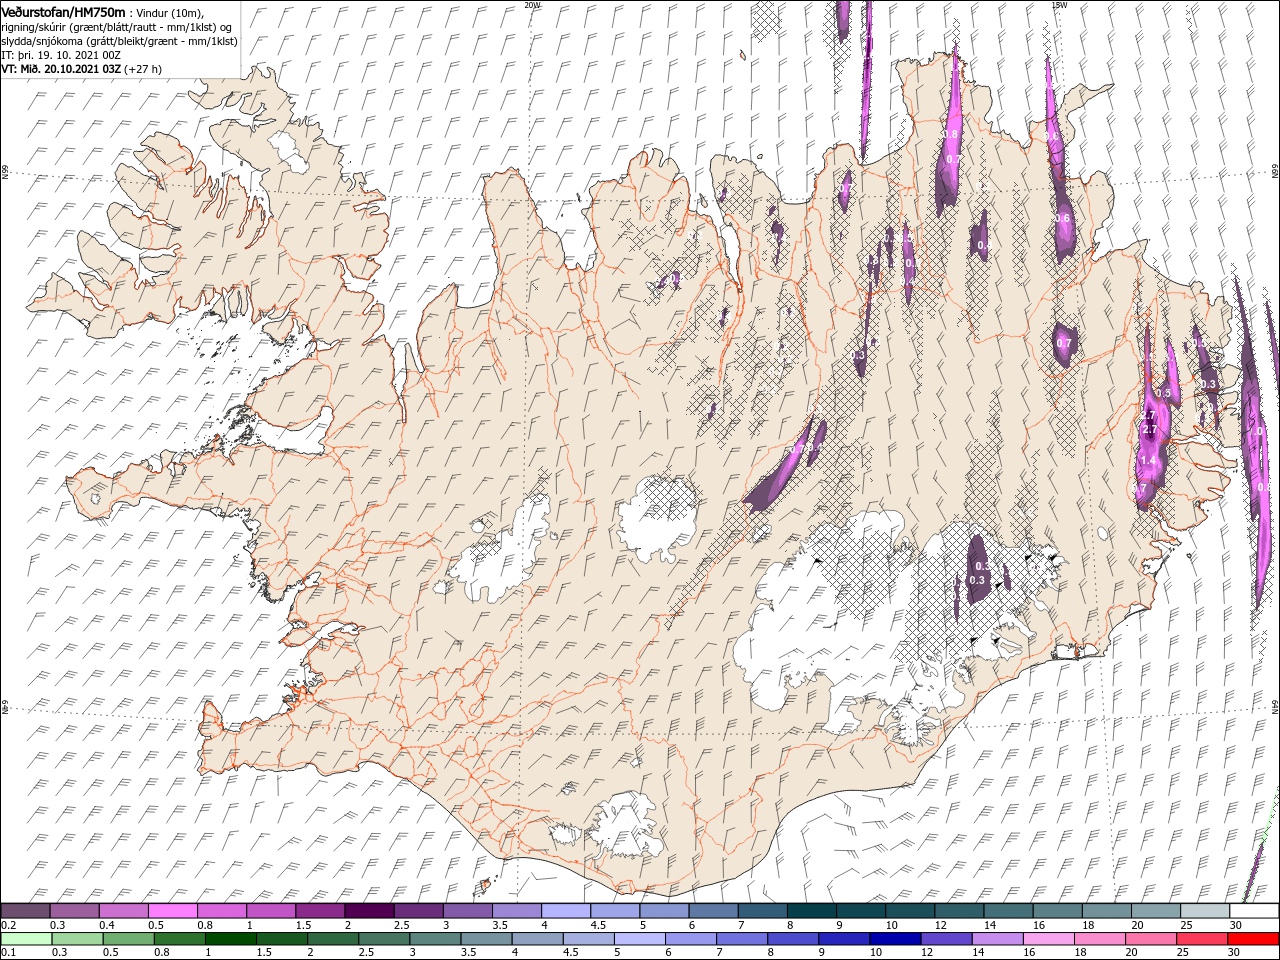1280x960 pixels.
Task: Choose light purple 14 rain scale swatch
Action: 997,939
